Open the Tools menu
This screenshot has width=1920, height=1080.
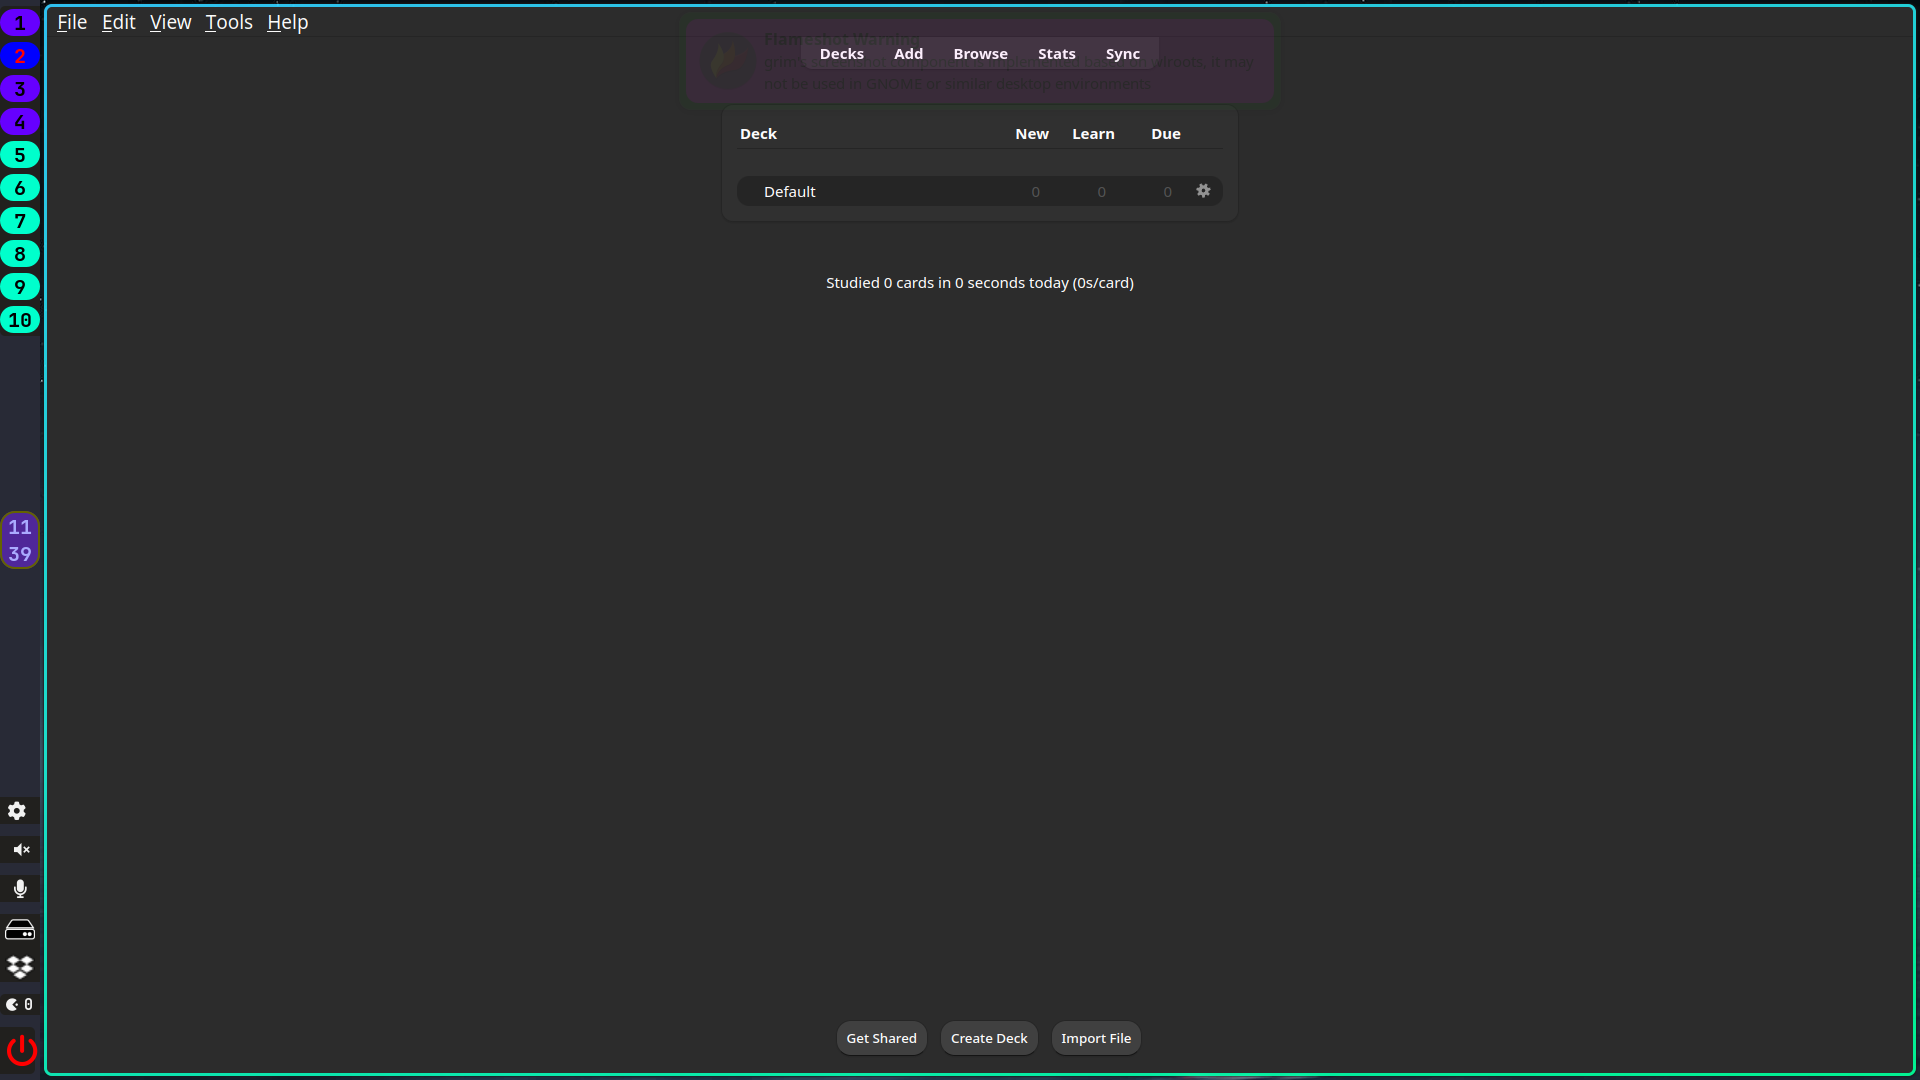[x=229, y=22]
